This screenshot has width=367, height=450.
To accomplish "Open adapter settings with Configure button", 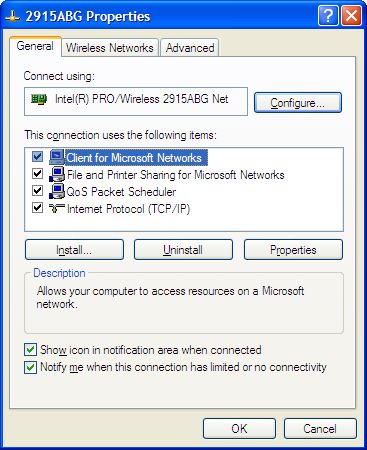I will 298,103.
